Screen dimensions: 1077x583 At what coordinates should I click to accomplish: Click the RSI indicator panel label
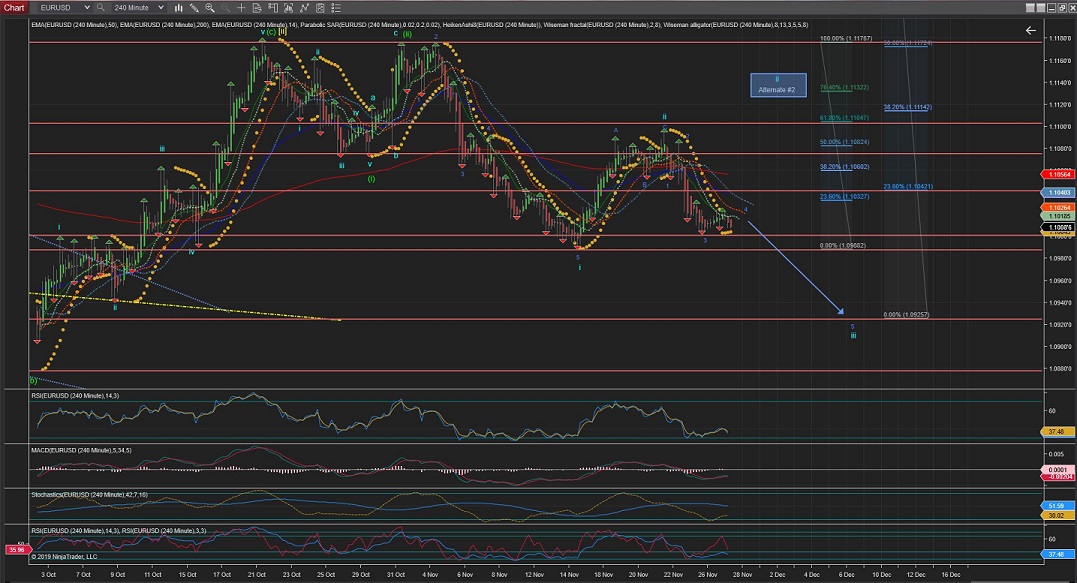pyautogui.click(x=77, y=398)
